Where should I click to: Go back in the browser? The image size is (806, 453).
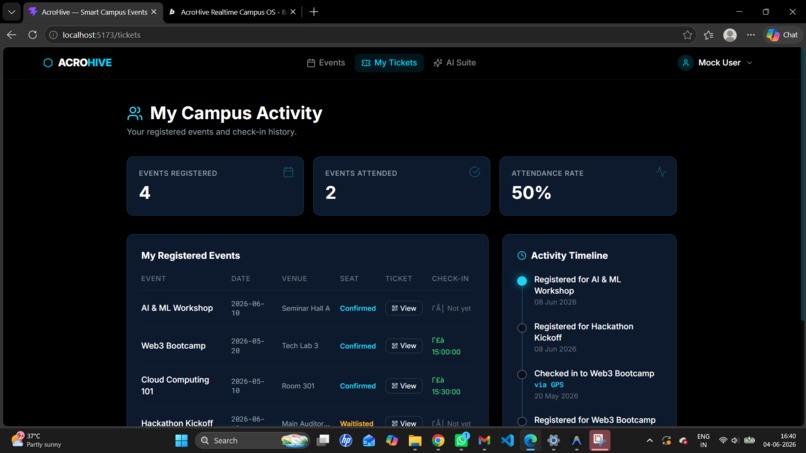(x=11, y=35)
